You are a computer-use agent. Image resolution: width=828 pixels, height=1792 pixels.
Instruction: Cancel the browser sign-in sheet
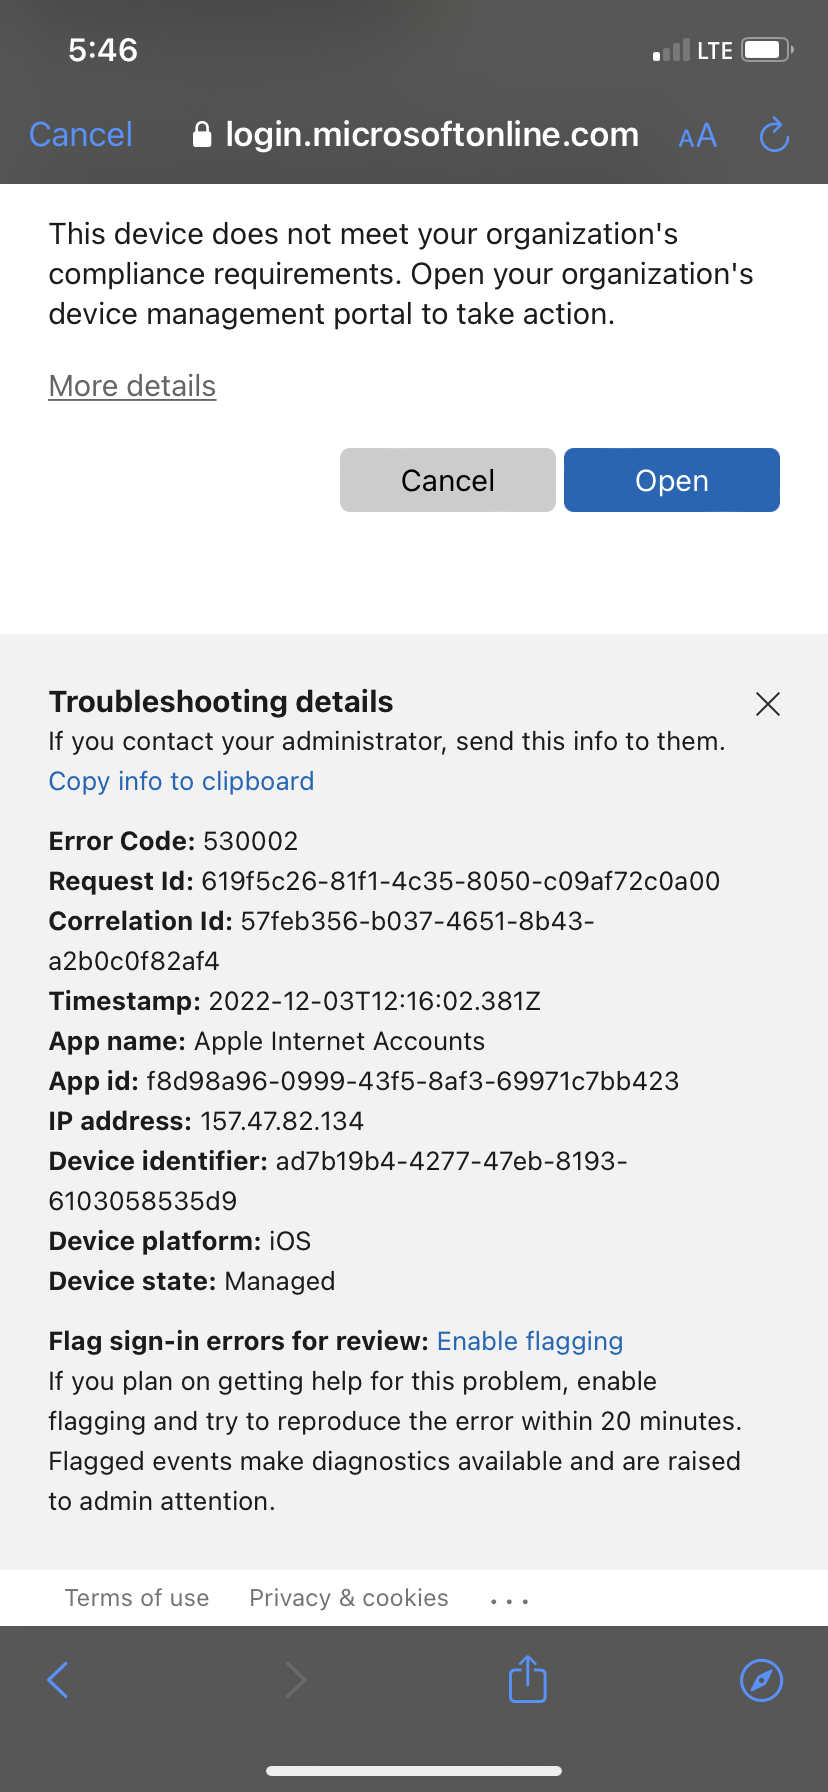coord(81,135)
